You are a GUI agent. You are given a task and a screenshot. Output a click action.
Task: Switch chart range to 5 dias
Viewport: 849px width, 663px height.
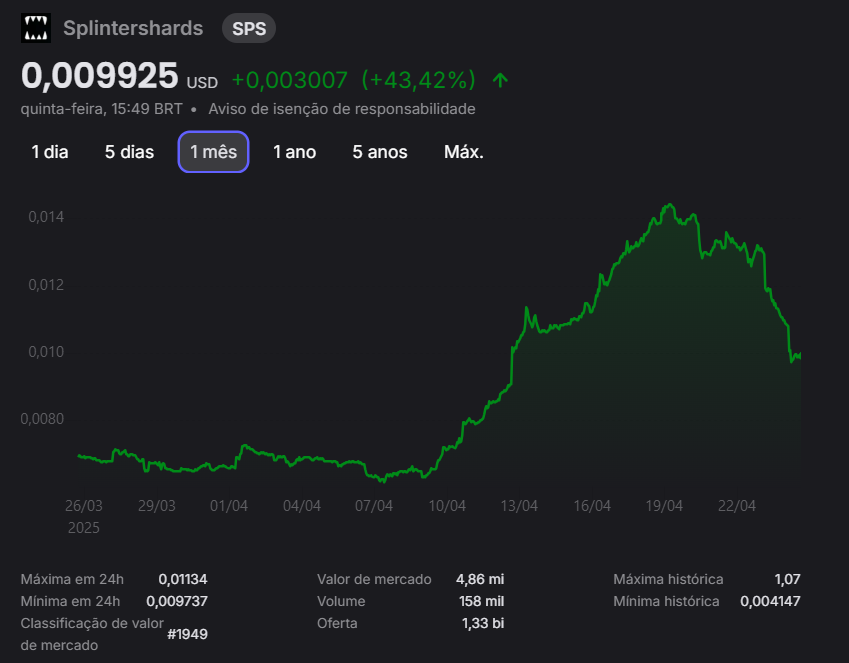(x=129, y=152)
